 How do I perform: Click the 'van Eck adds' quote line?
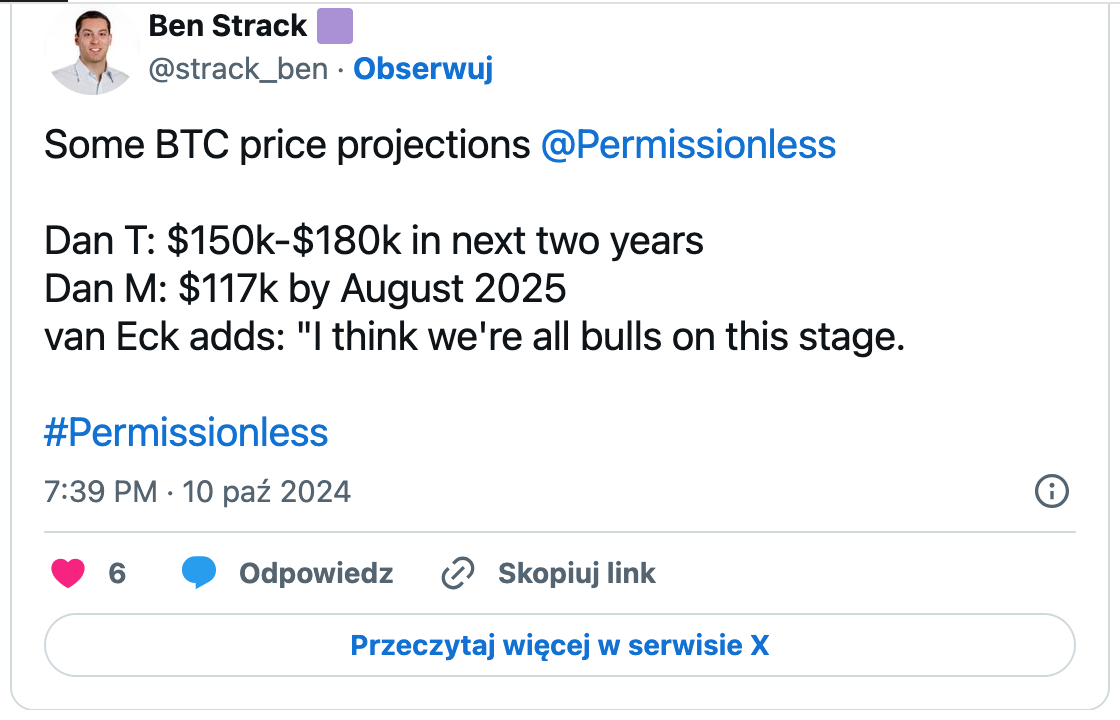coord(474,336)
